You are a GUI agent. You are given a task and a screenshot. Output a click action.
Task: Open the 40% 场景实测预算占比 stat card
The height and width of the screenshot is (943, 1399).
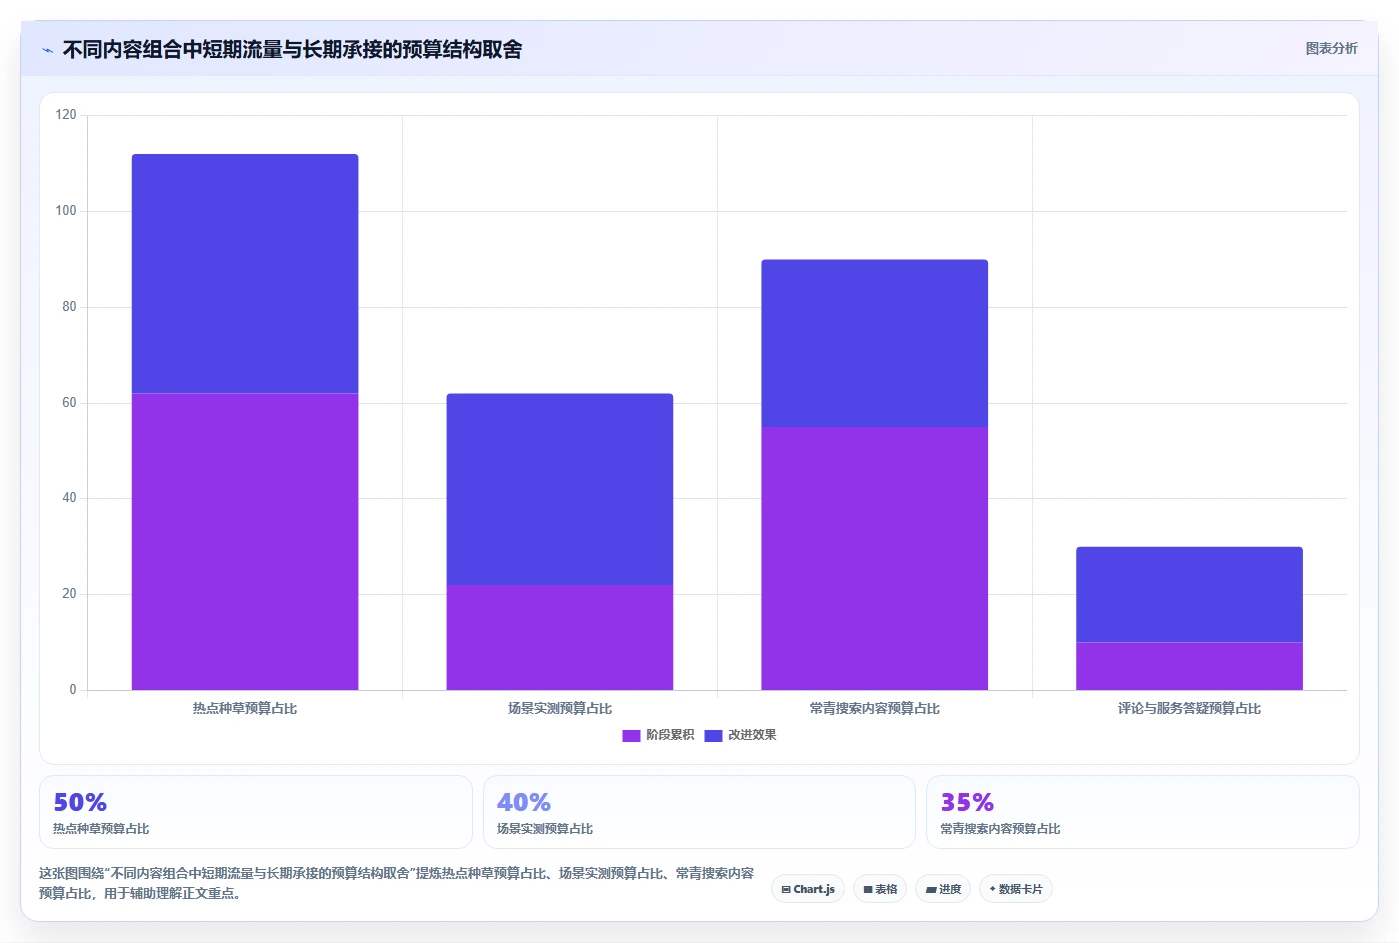(x=699, y=812)
